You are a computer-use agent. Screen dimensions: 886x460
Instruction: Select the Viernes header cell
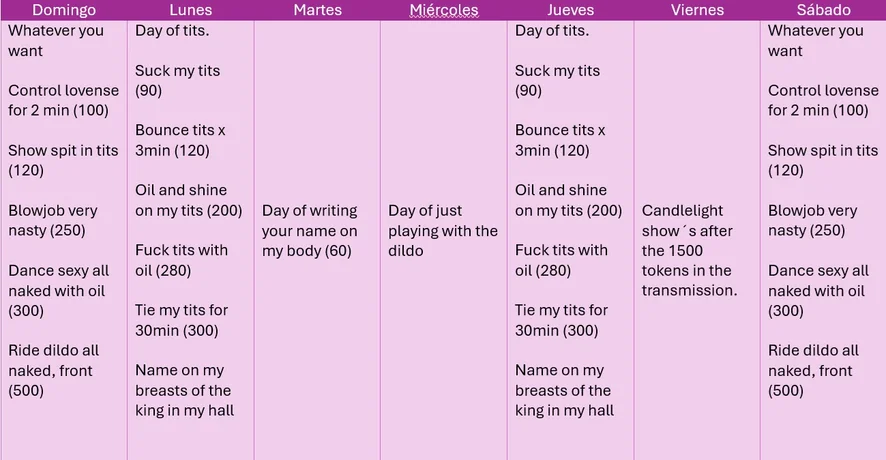(697, 10)
